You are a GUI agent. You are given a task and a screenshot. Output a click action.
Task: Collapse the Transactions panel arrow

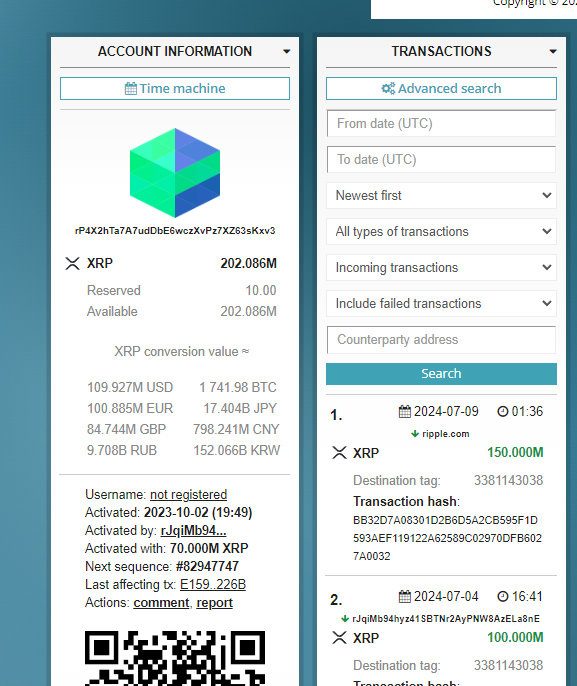coord(553,52)
